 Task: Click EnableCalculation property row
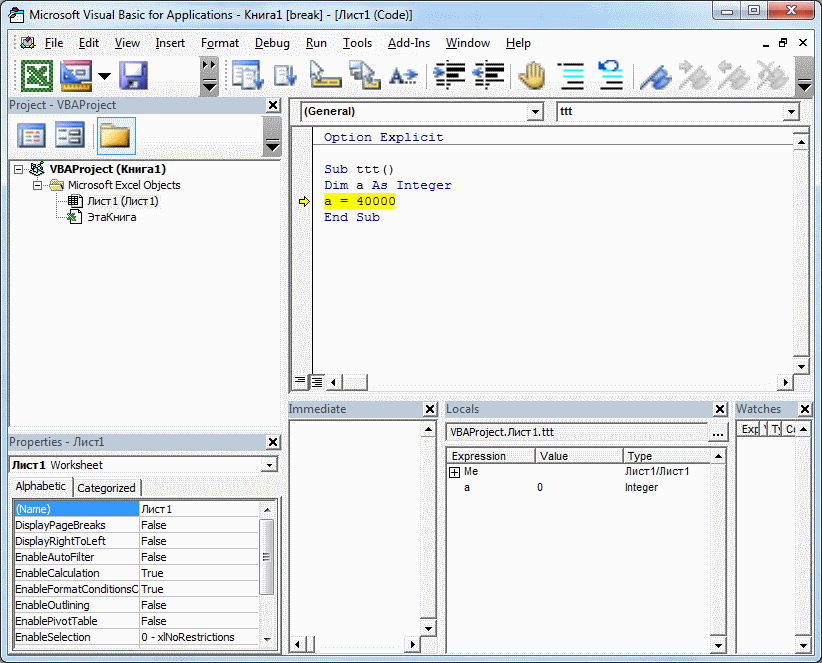pos(136,573)
